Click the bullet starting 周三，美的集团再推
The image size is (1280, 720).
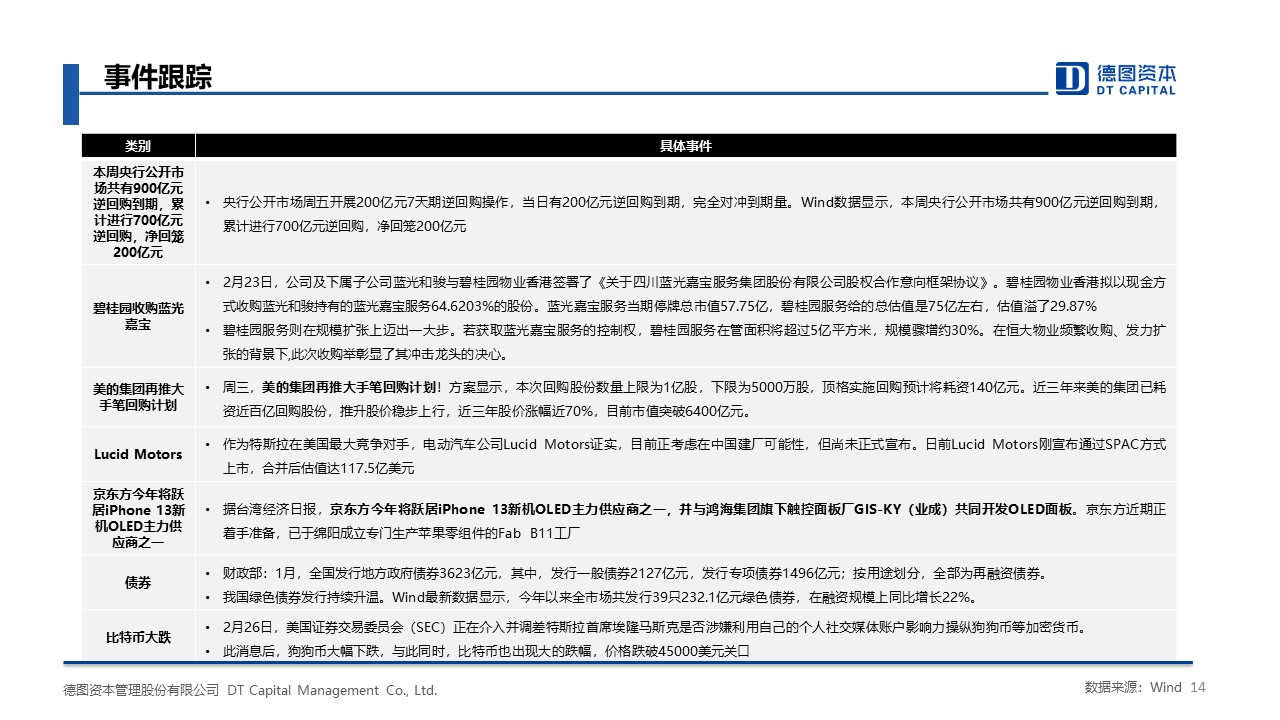[684, 398]
